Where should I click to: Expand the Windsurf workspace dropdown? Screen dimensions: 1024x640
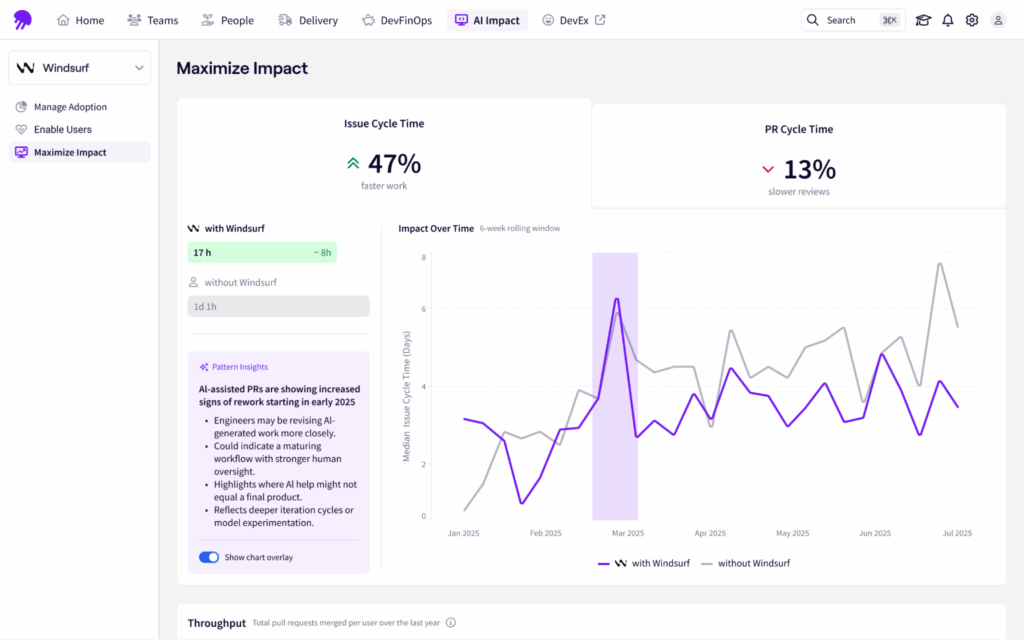(x=139, y=67)
